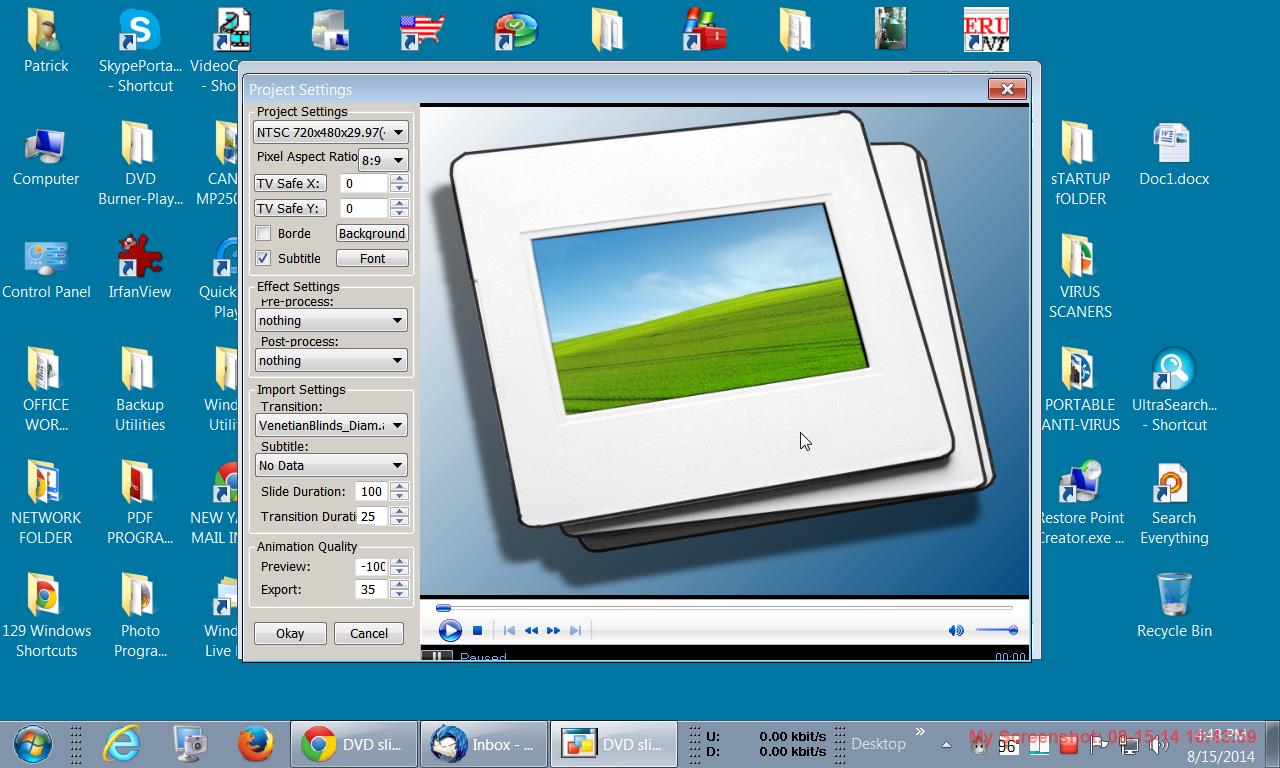Image resolution: width=1280 pixels, height=768 pixels.
Task: Click the TV Safe X value field
Action: [364, 183]
